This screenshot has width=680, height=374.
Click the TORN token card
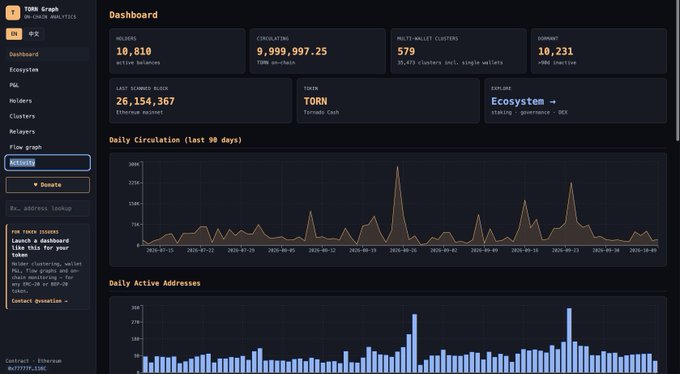(x=388, y=101)
